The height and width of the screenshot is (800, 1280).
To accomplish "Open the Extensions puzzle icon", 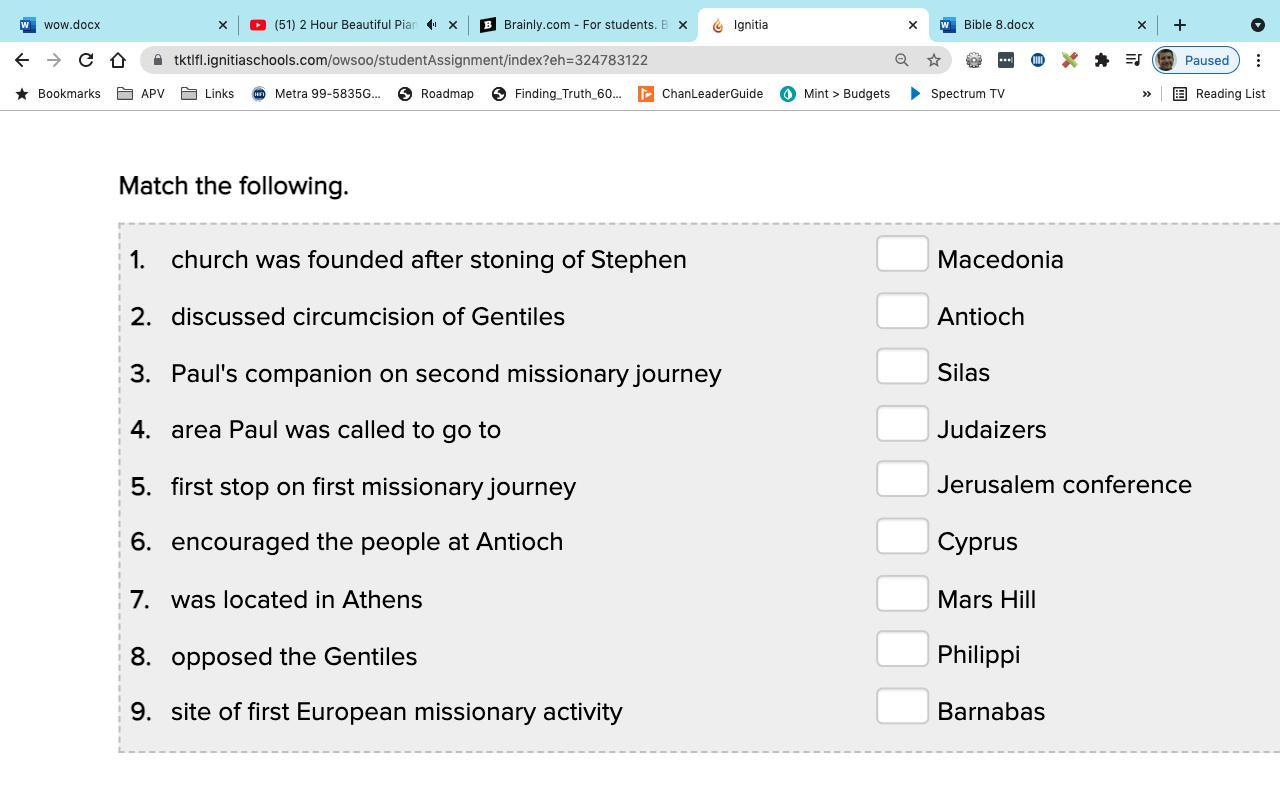I will point(1102,60).
